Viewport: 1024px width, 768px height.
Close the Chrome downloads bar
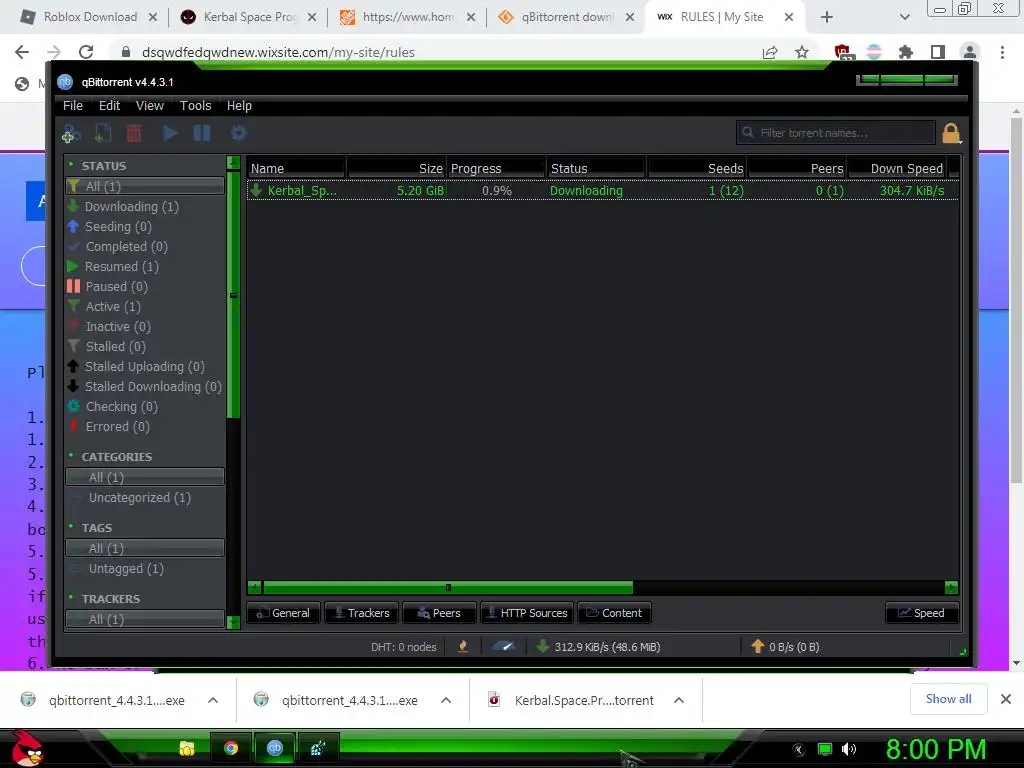(1006, 699)
